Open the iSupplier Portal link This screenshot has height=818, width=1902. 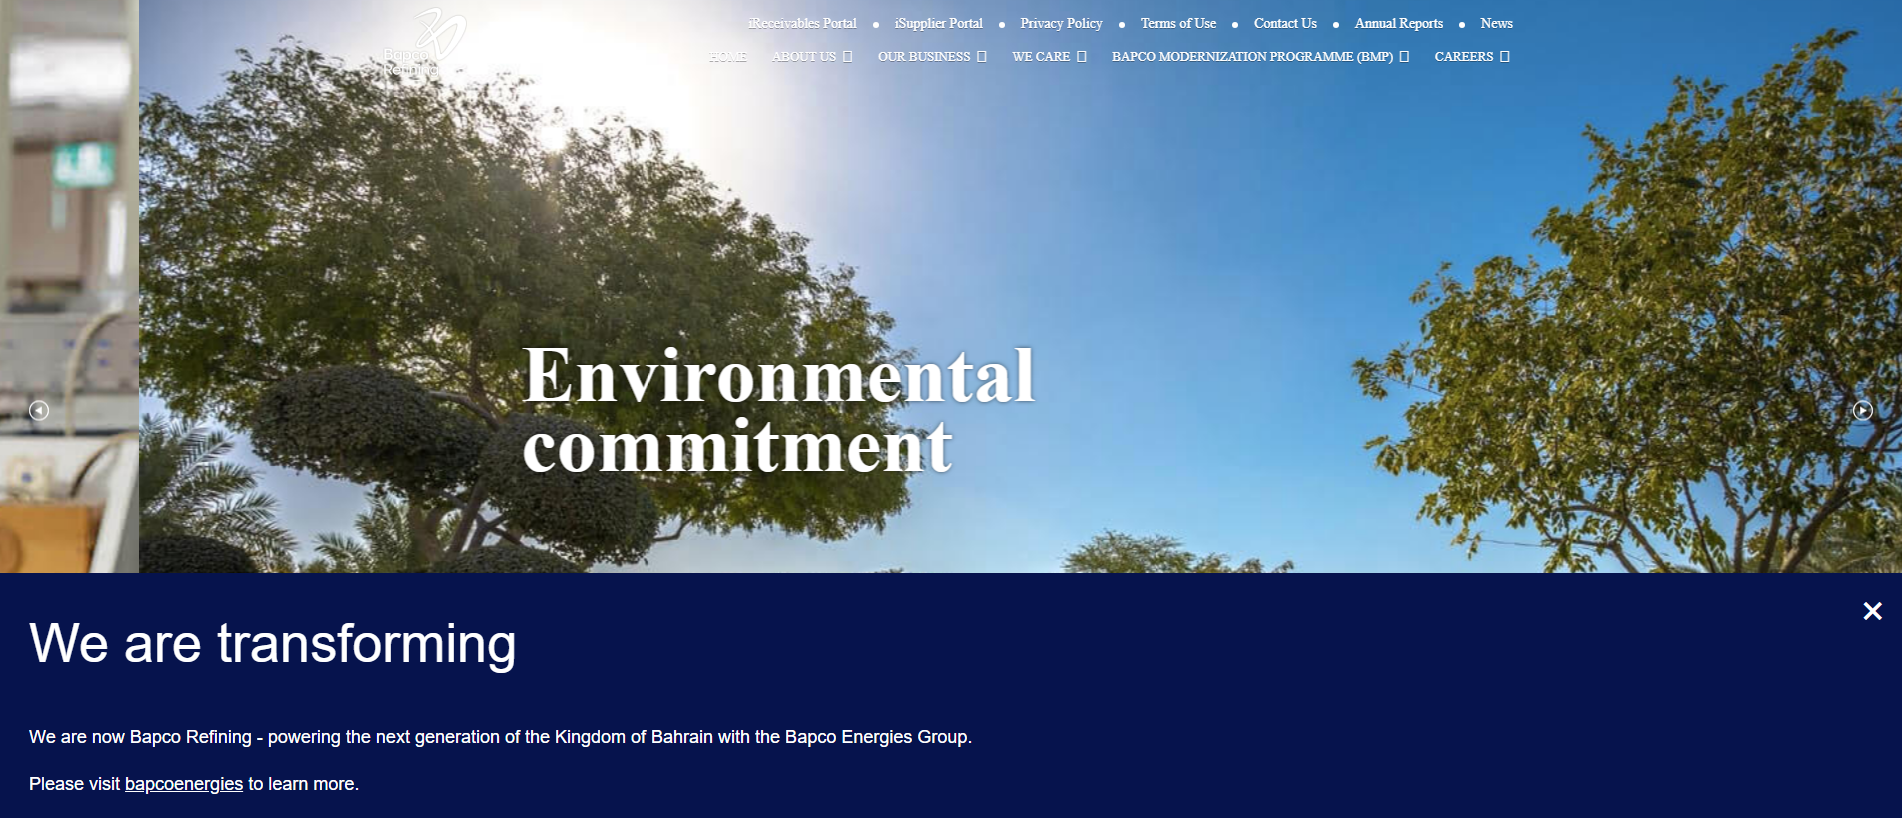[938, 23]
